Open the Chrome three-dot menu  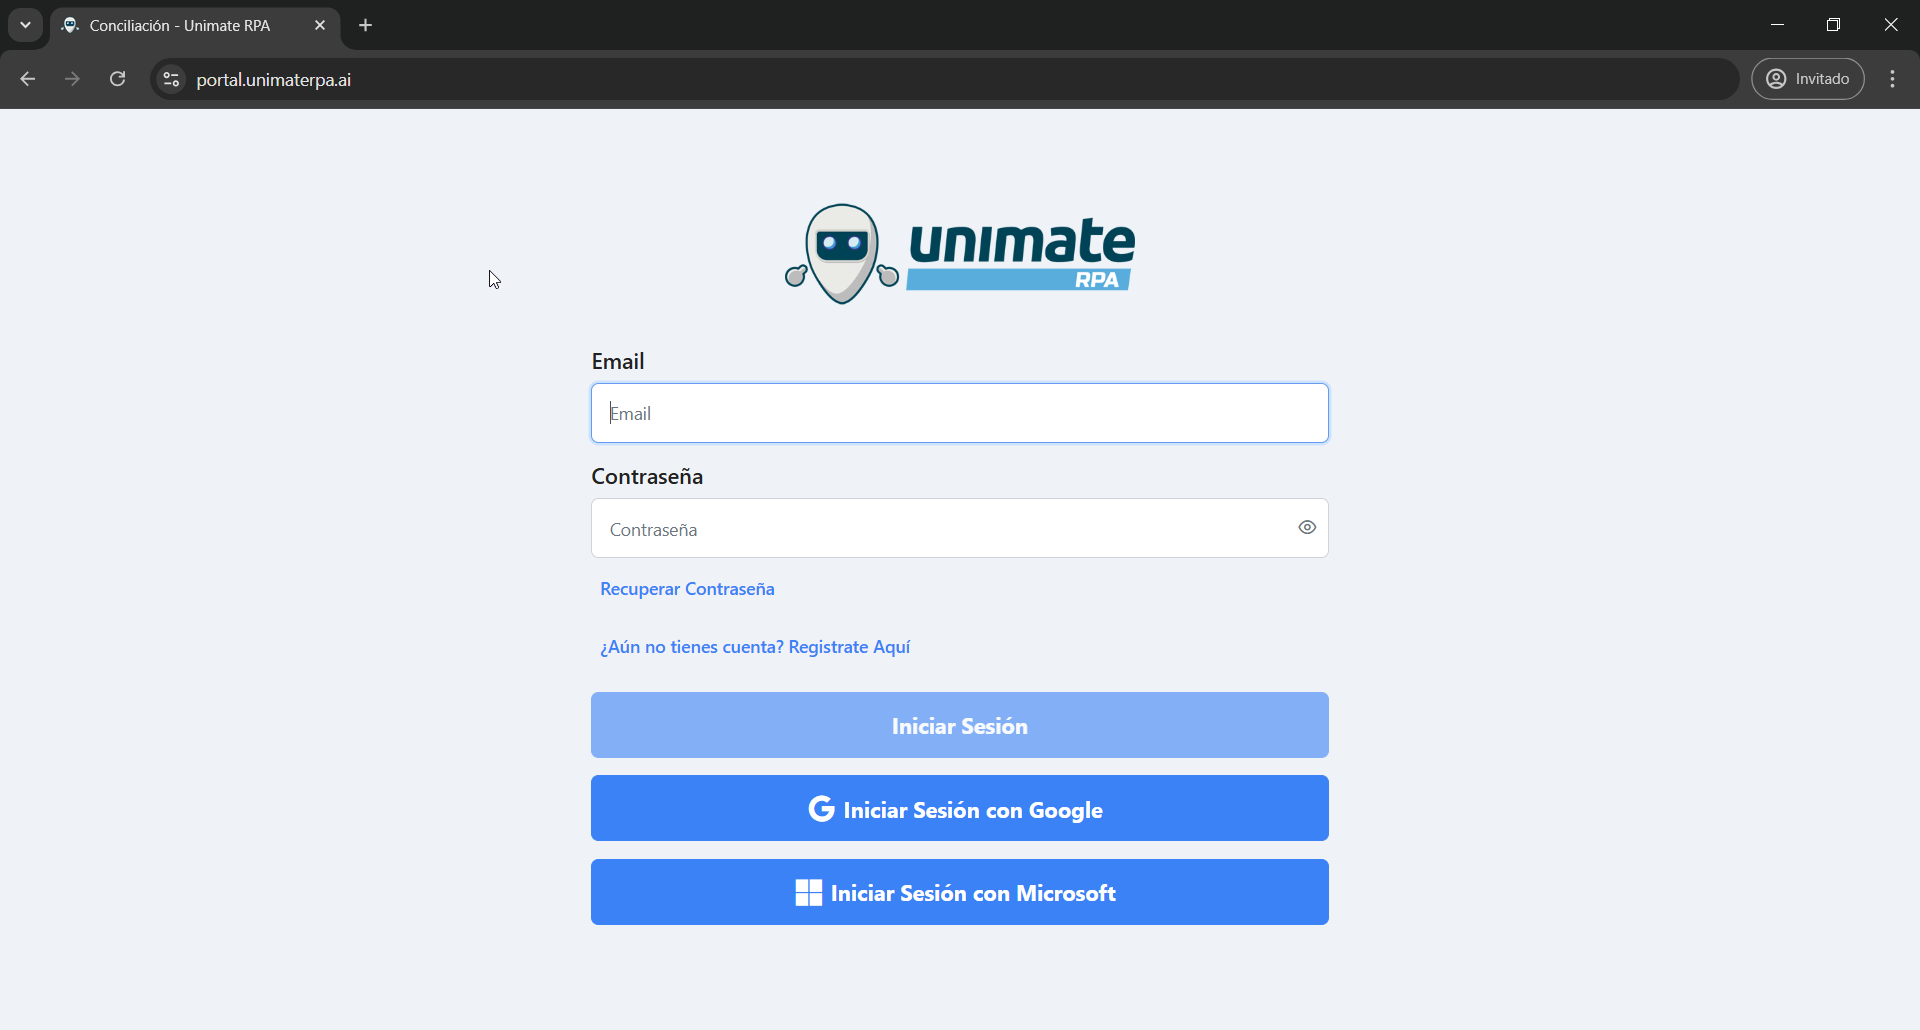(x=1893, y=79)
